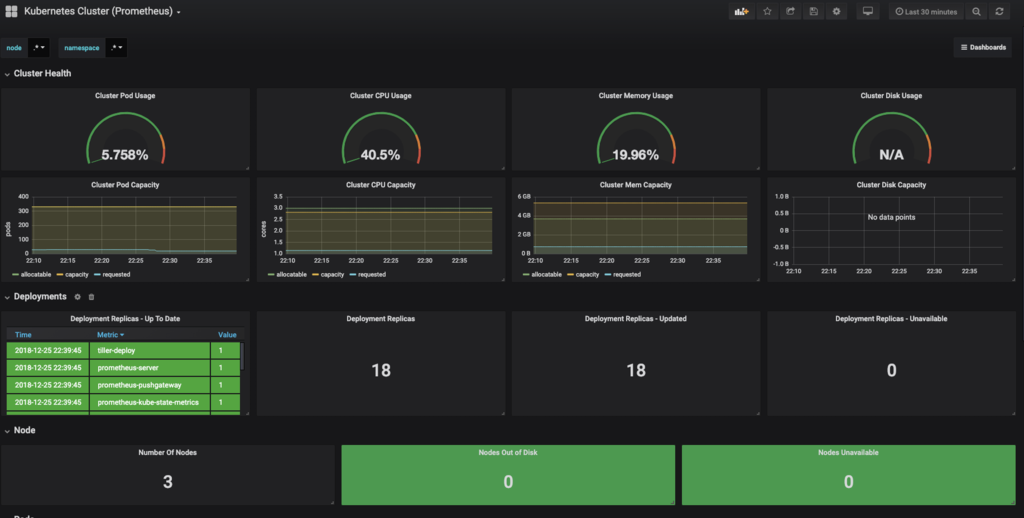The image size is (1024, 518).
Task: Cycle view mode with the monitor icon
Action: click(x=867, y=12)
